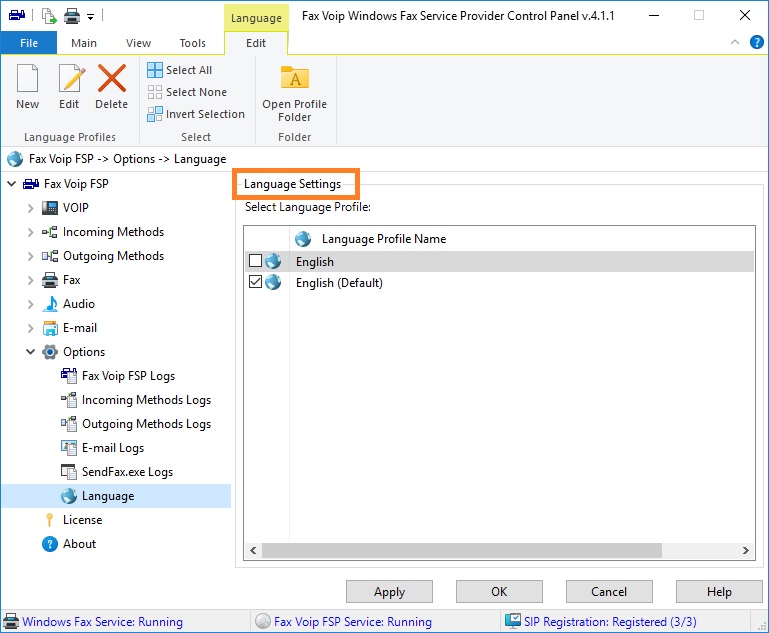The image size is (769, 633).
Task: Click Select None in the ribbon
Action: click(x=187, y=92)
